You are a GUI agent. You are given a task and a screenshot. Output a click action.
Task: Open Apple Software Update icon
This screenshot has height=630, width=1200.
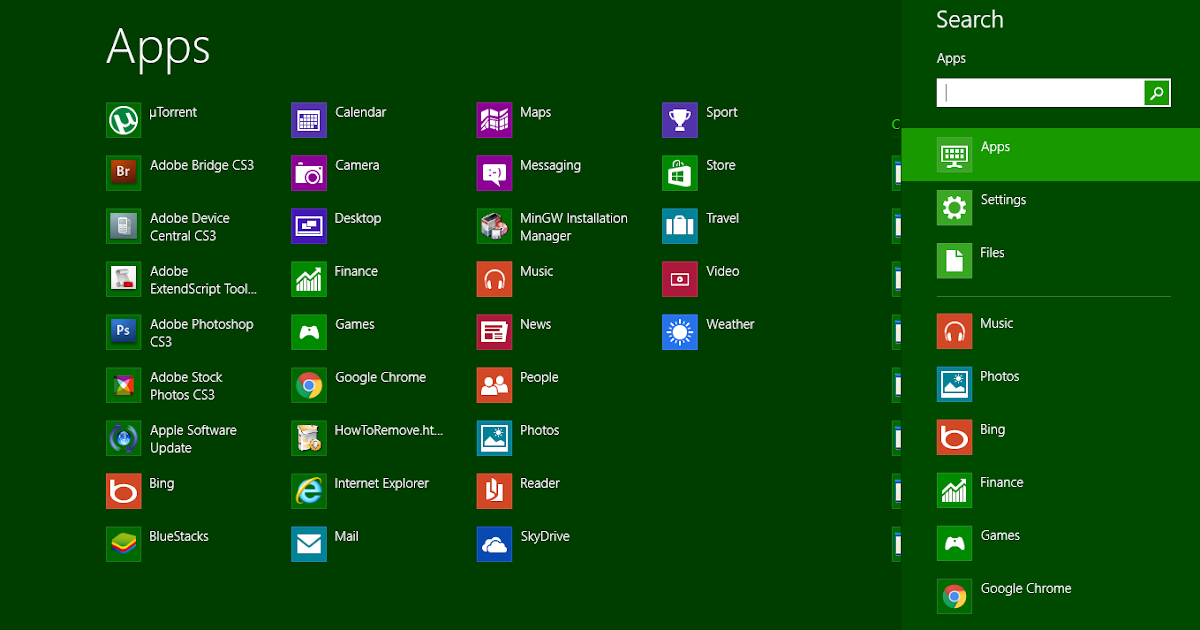click(x=123, y=438)
